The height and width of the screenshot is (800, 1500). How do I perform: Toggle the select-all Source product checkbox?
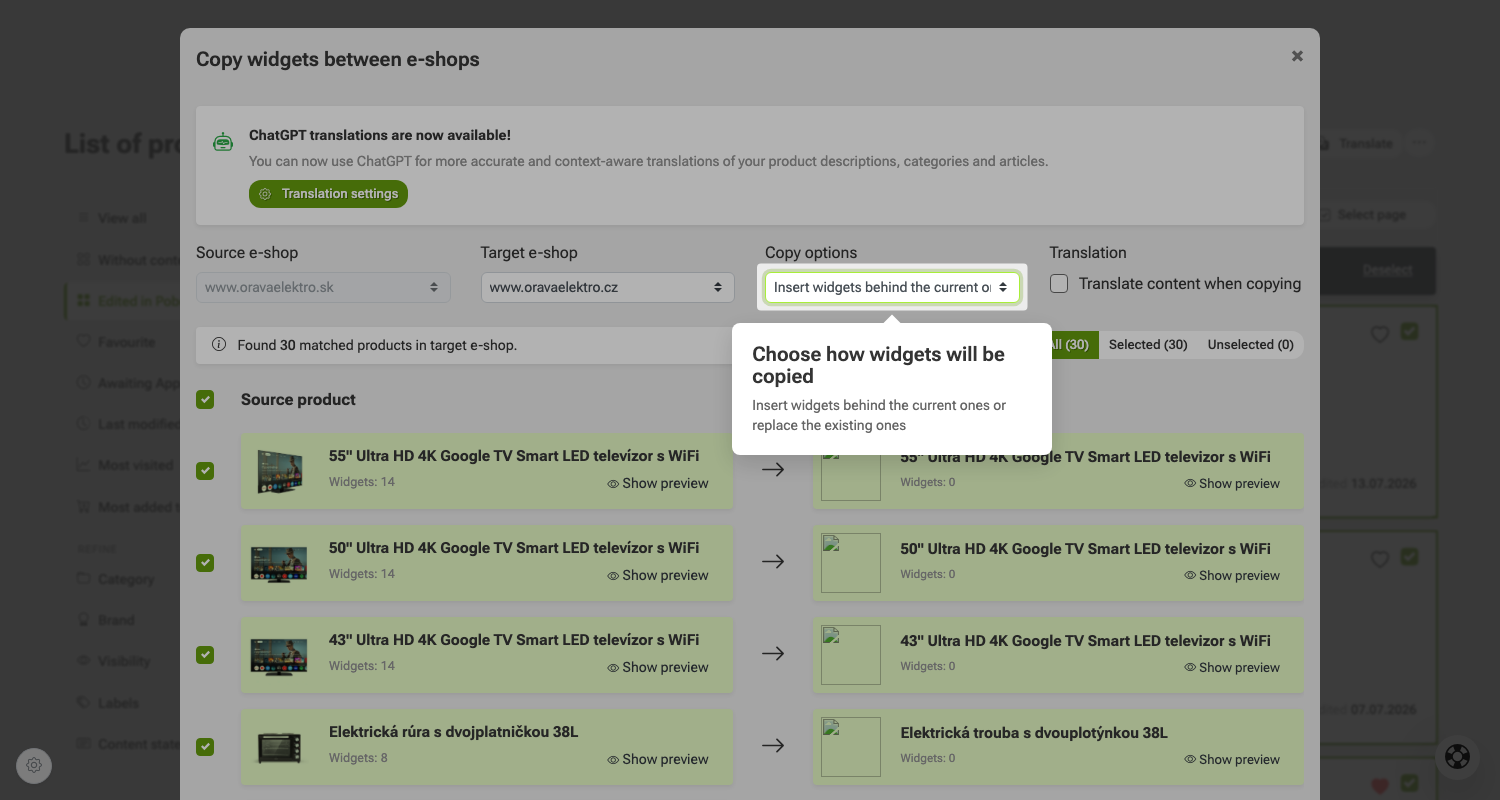click(205, 400)
